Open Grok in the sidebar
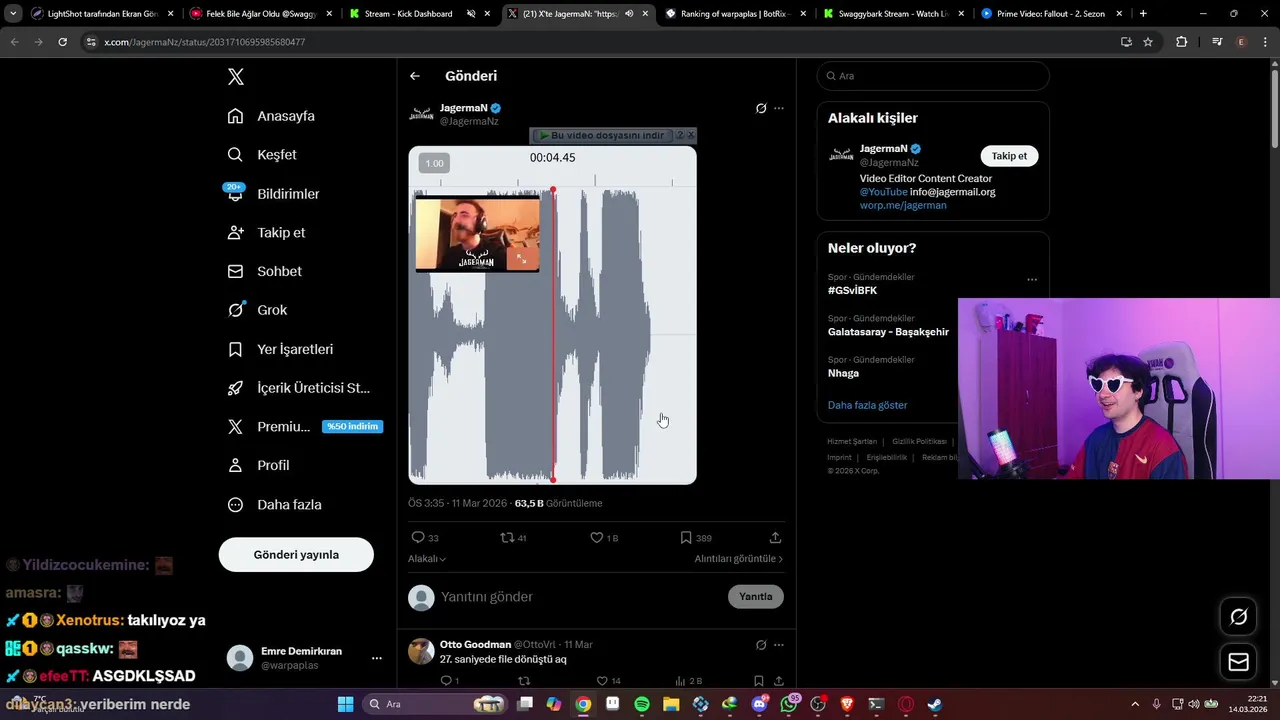 pyautogui.click(x=258, y=310)
